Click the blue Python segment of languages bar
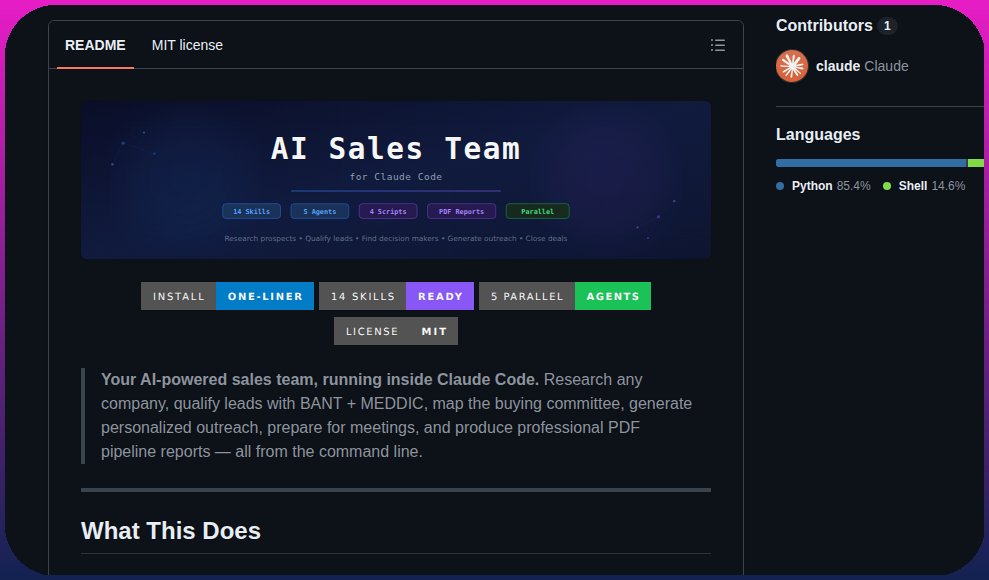The image size is (989, 580). click(871, 163)
